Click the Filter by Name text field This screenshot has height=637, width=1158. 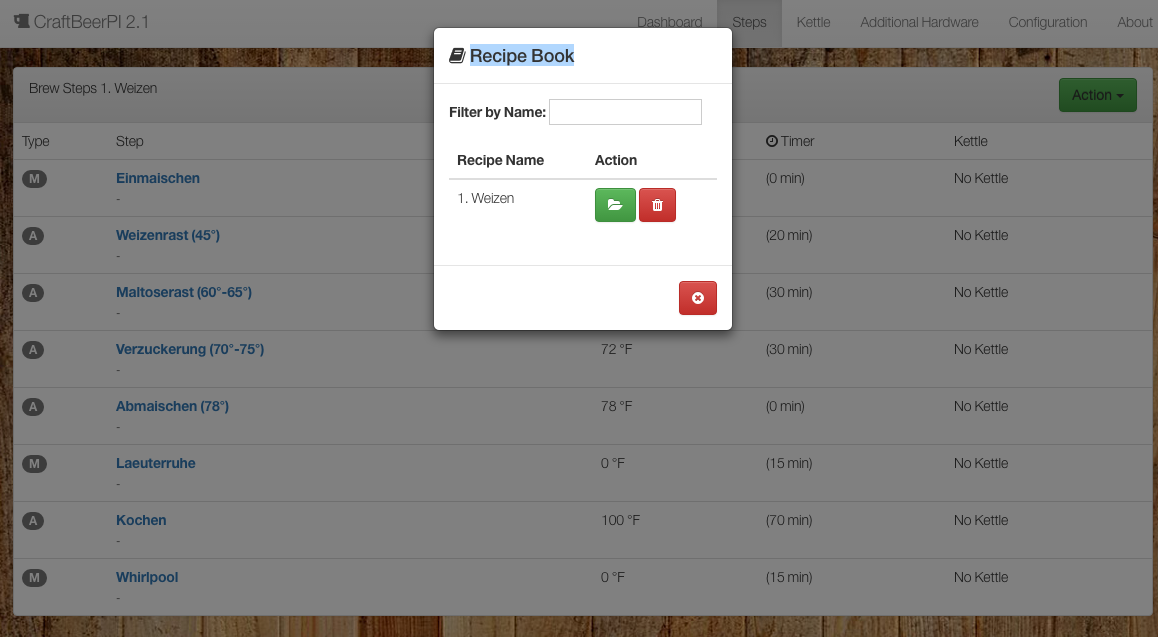625,112
